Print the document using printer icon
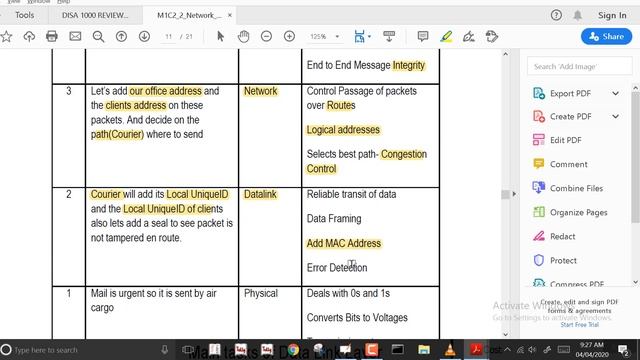This screenshot has height=360, width=640. point(52,36)
